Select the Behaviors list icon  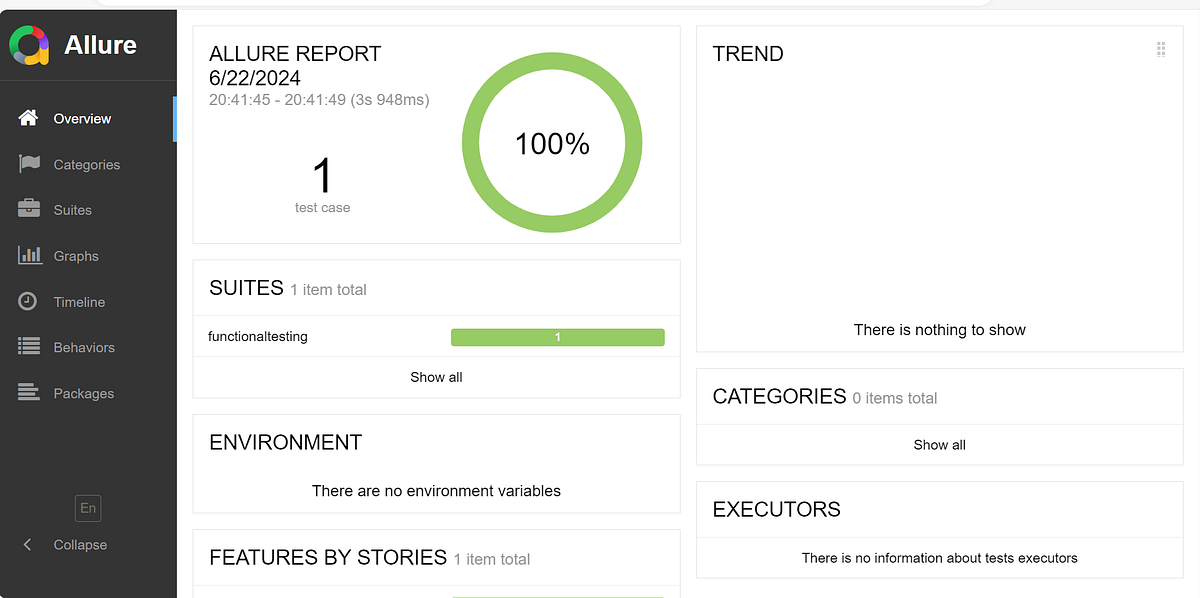click(x=31, y=347)
